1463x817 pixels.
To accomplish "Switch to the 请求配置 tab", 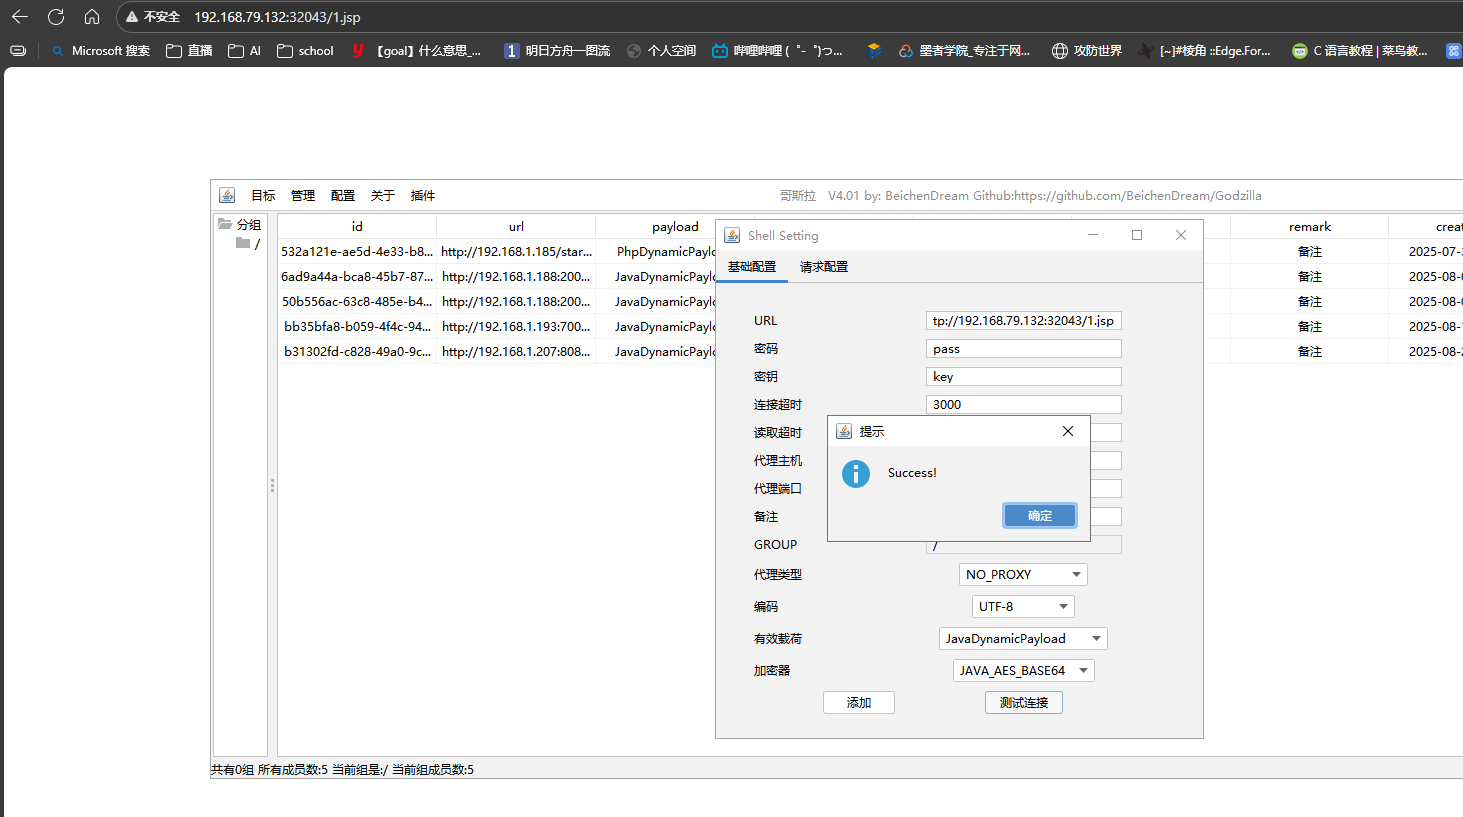I will pyautogui.click(x=824, y=267).
